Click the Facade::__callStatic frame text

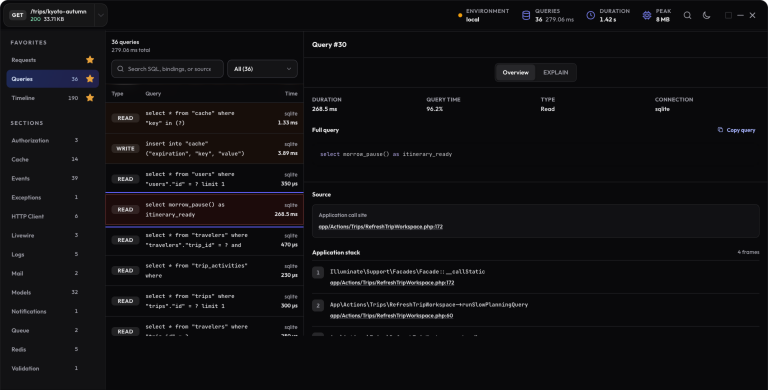point(407,271)
